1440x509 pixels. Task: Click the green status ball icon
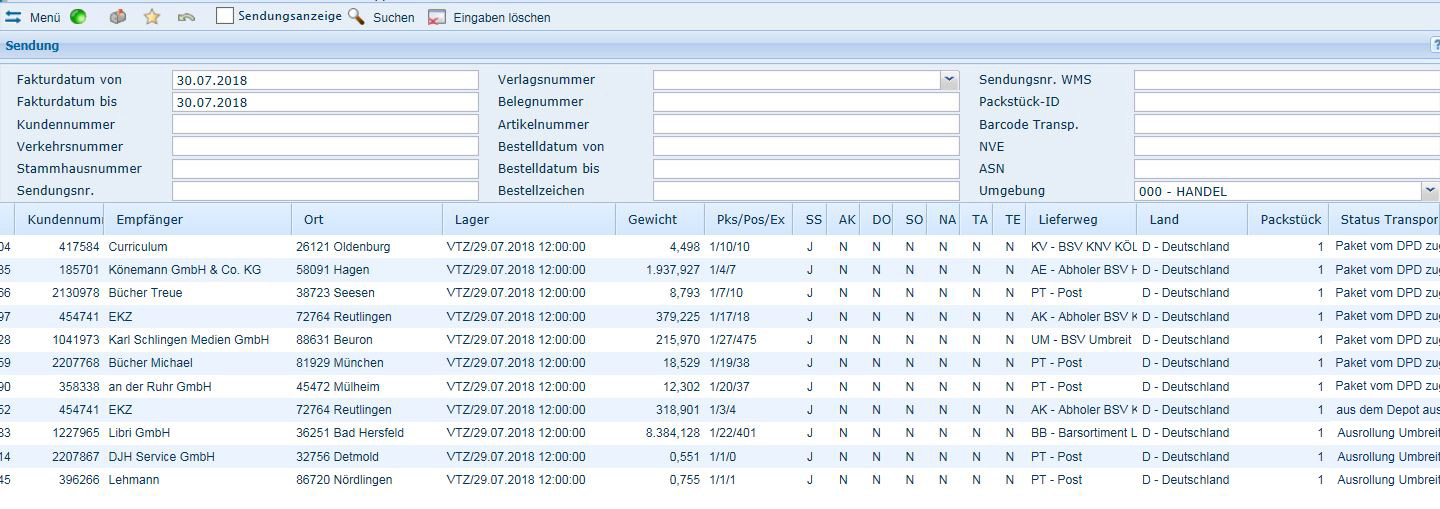[78, 17]
